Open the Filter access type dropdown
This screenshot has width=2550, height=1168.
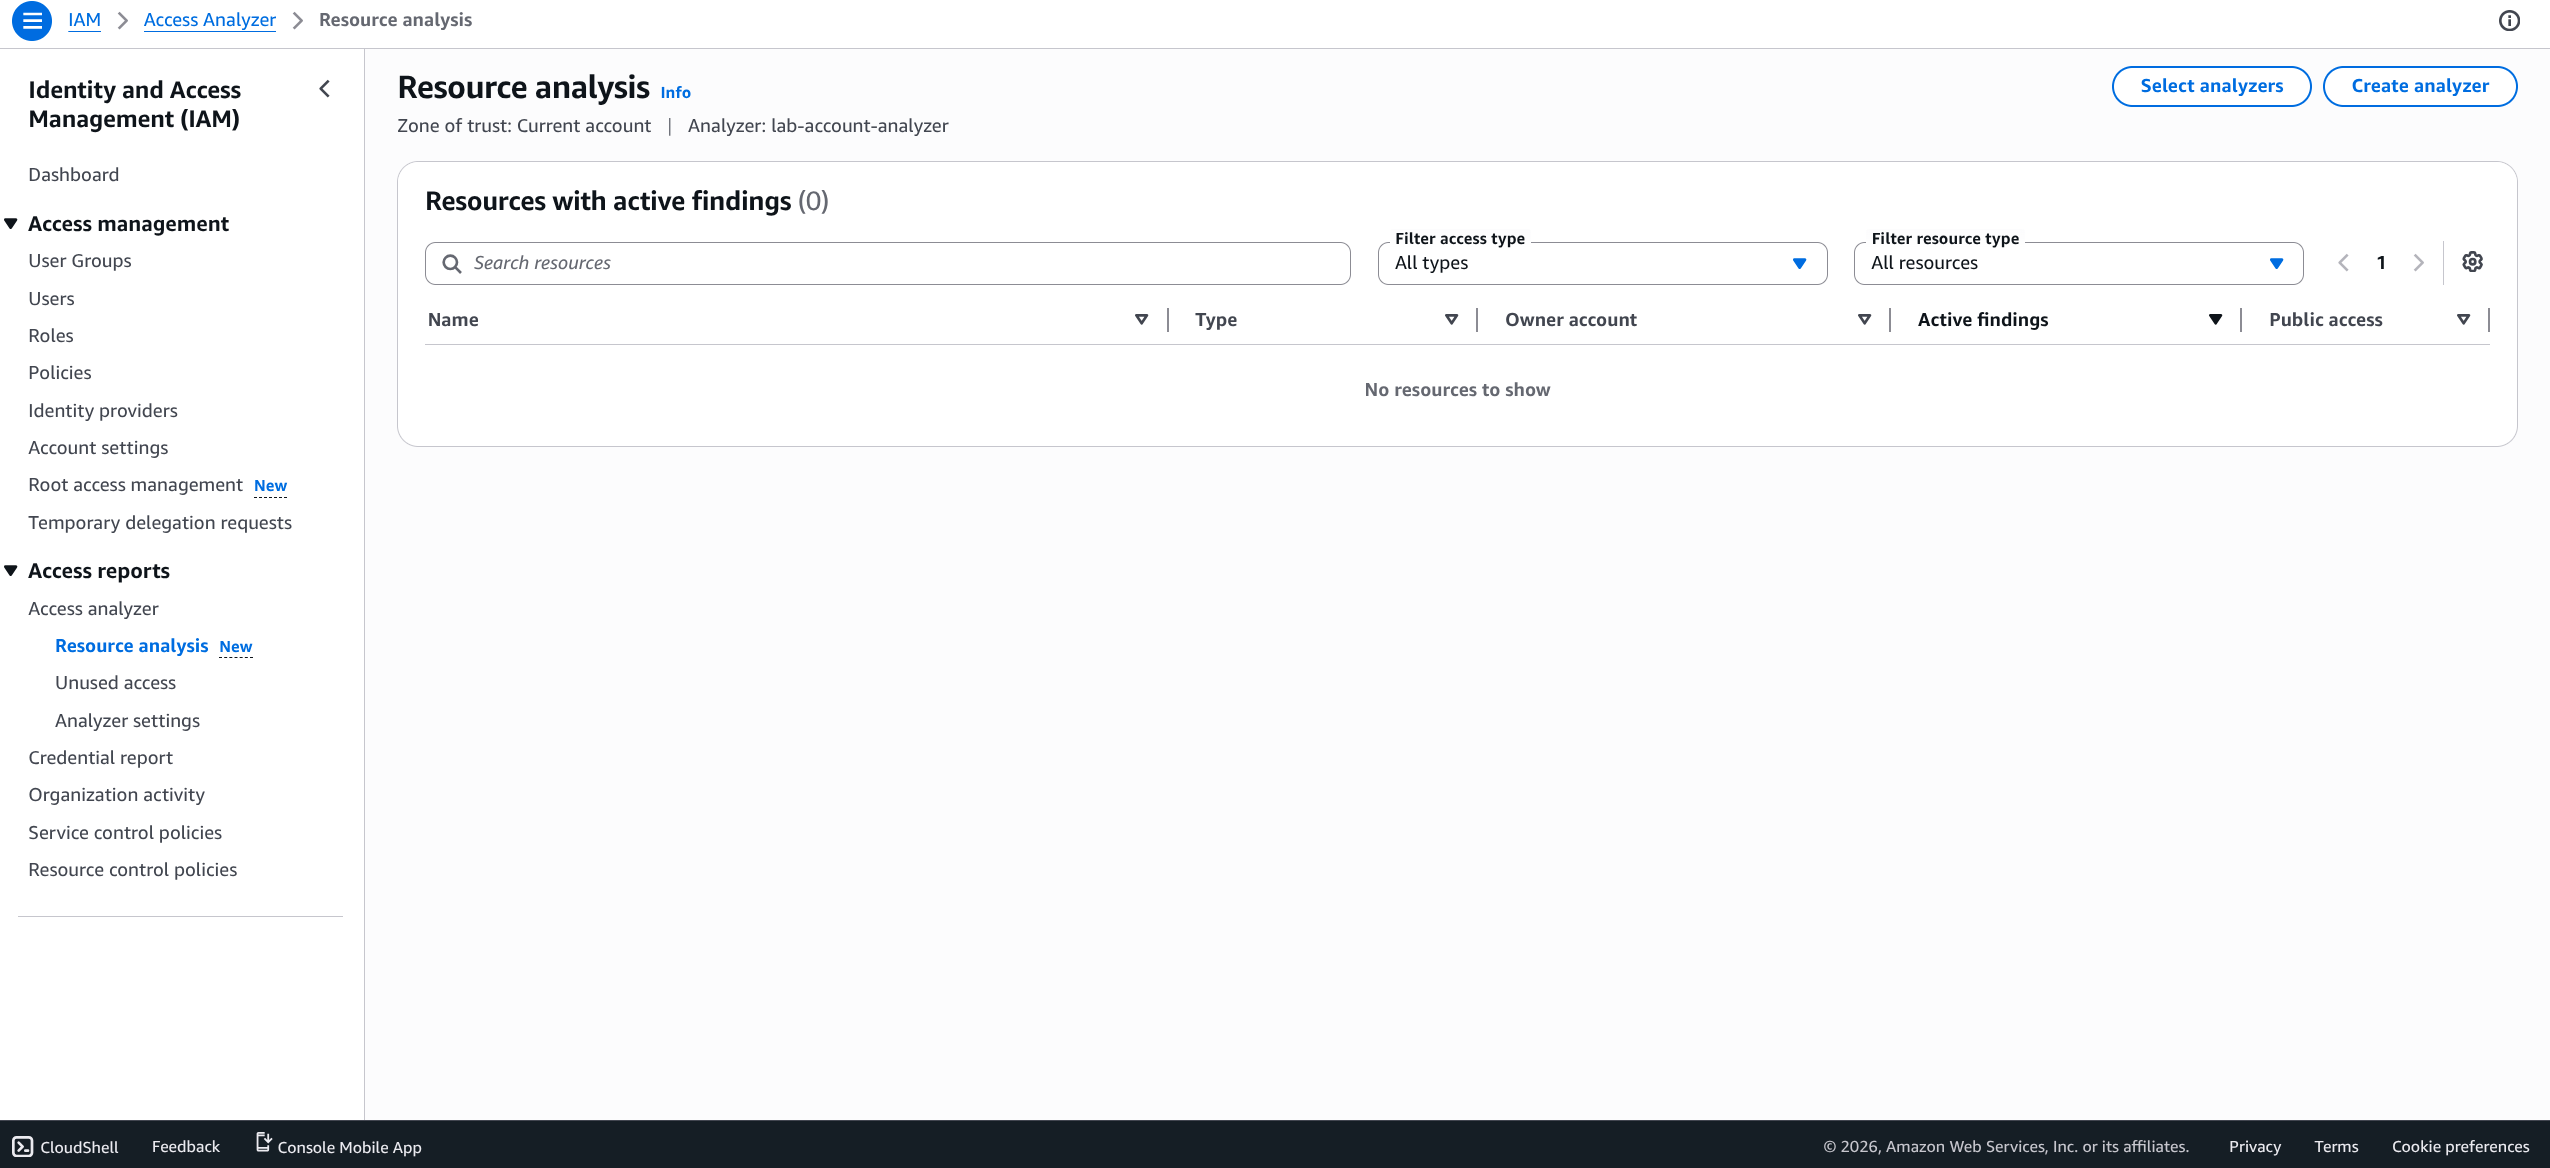click(1602, 263)
